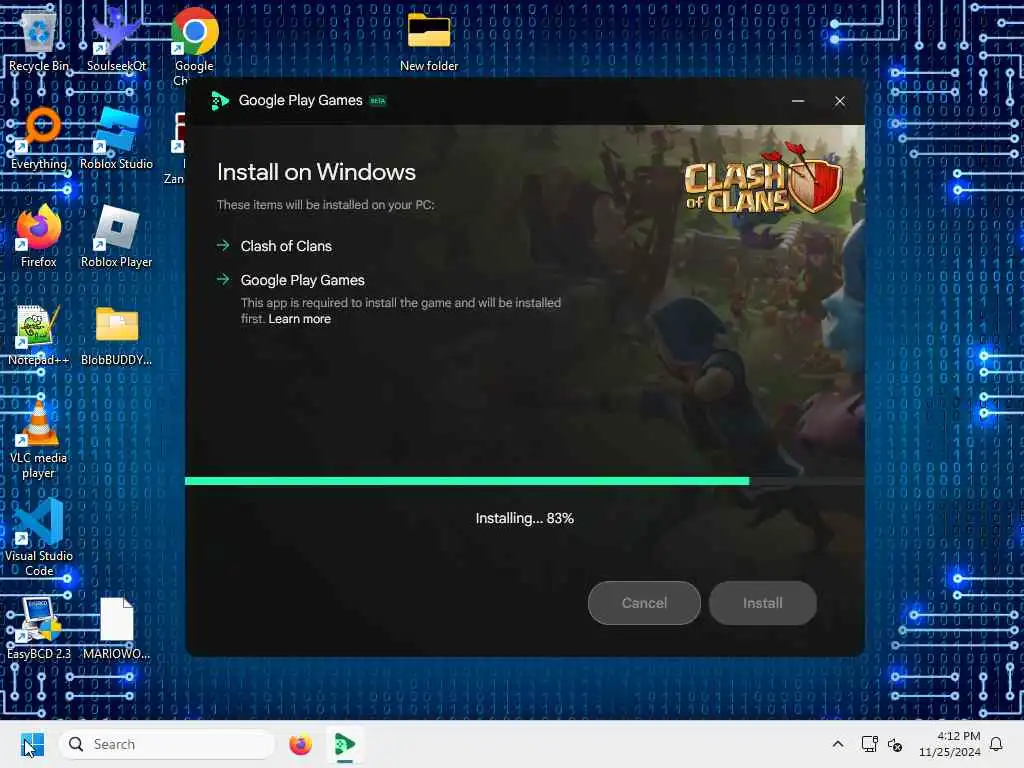Click the muted volume tray icon
The height and width of the screenshot is (768, 1024).
895,744
